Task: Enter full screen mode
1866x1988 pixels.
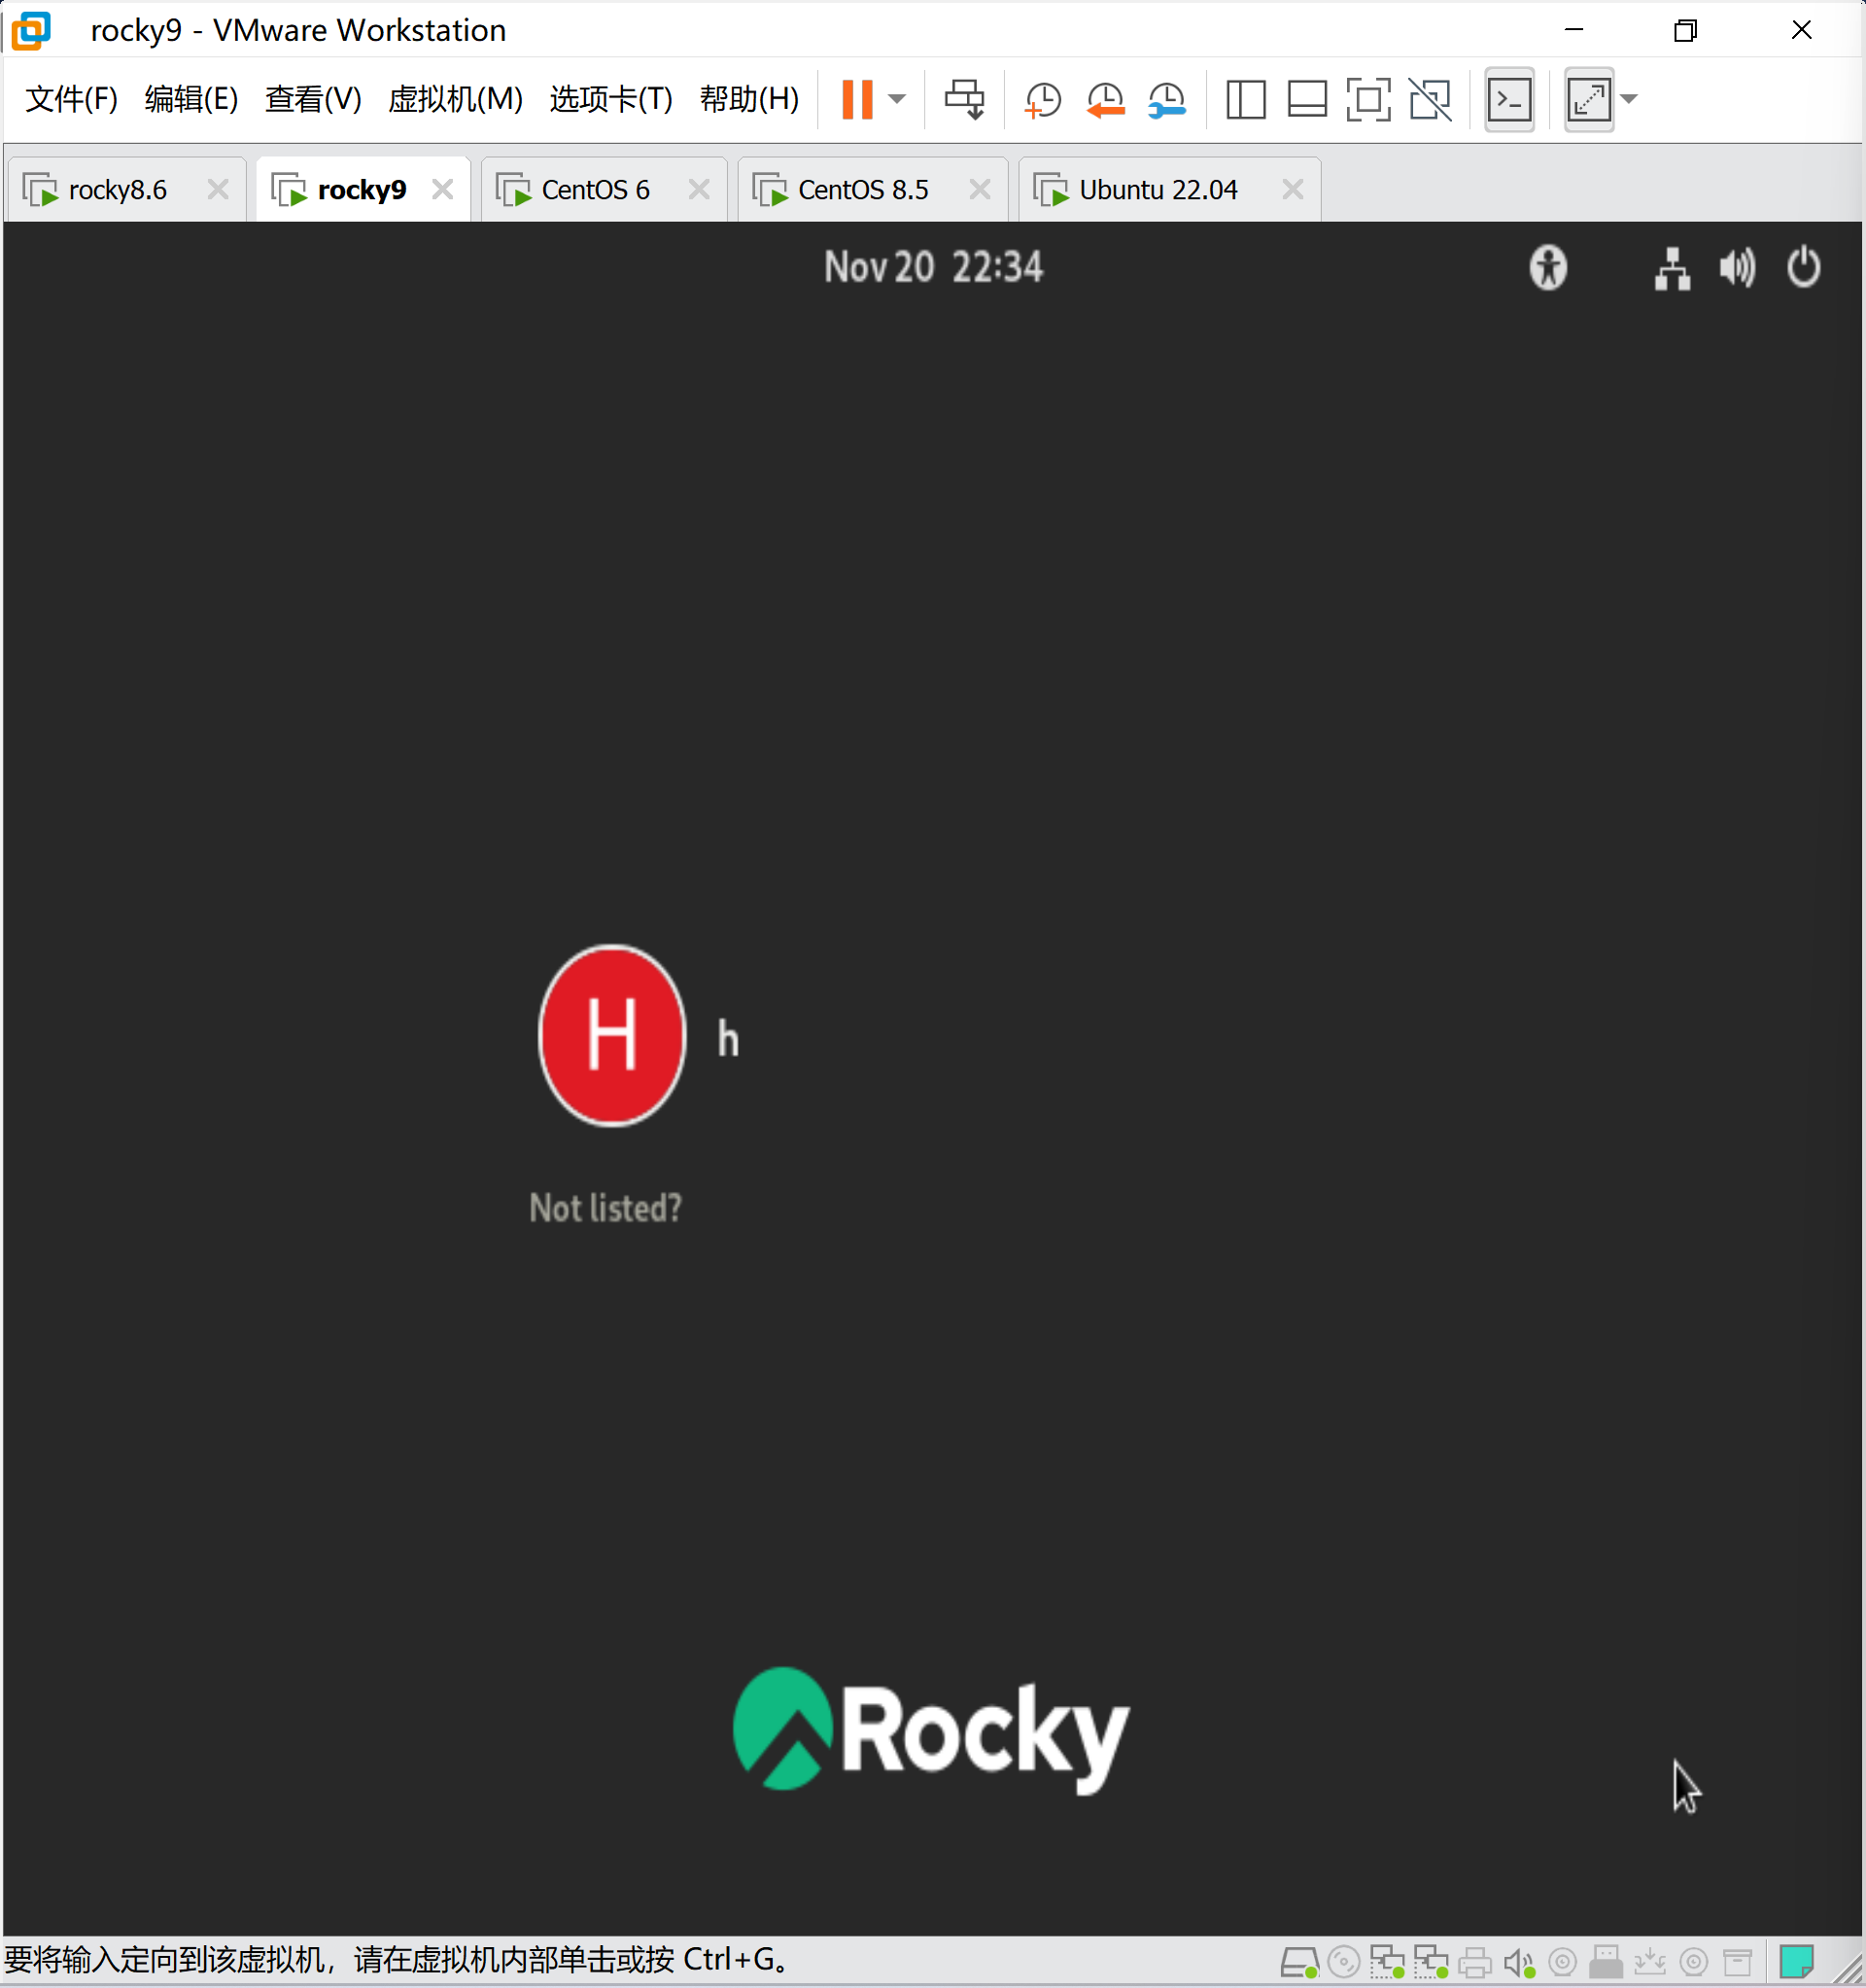Action: pos(1368,99)
